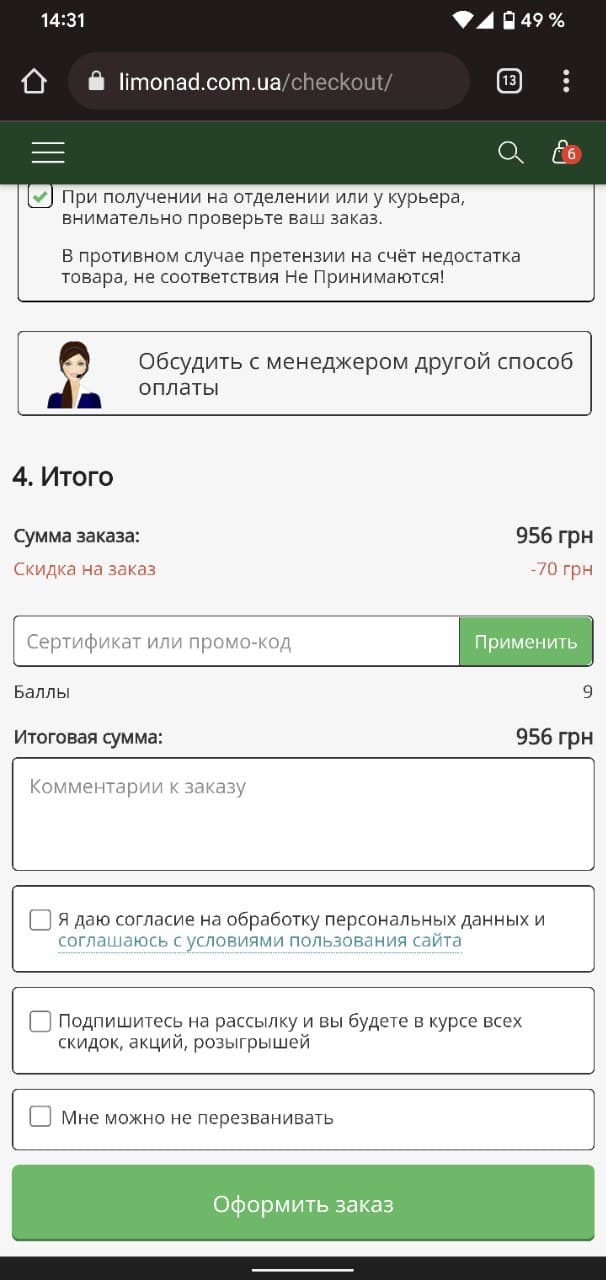This screenshot has height=1280, width=606.
Task: Click the battery indicator in status bar
Action: [509, 20]
